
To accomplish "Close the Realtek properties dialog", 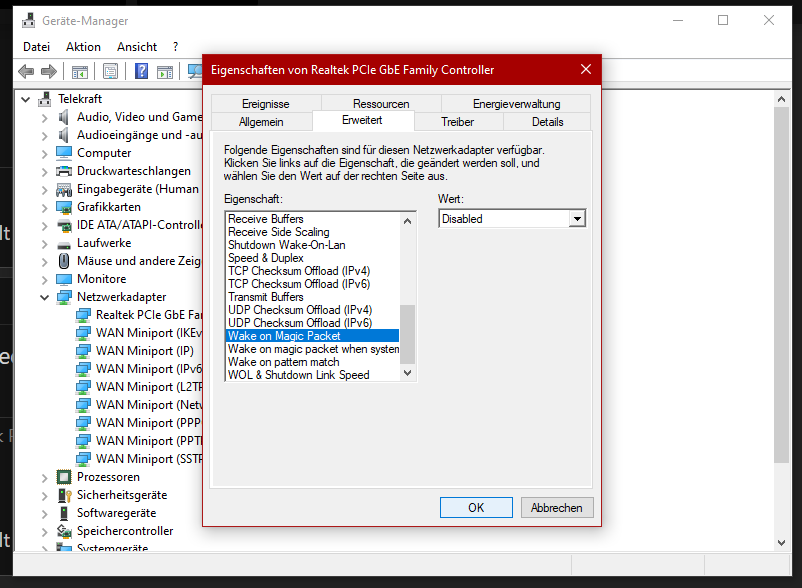I will tap(586, 70).
